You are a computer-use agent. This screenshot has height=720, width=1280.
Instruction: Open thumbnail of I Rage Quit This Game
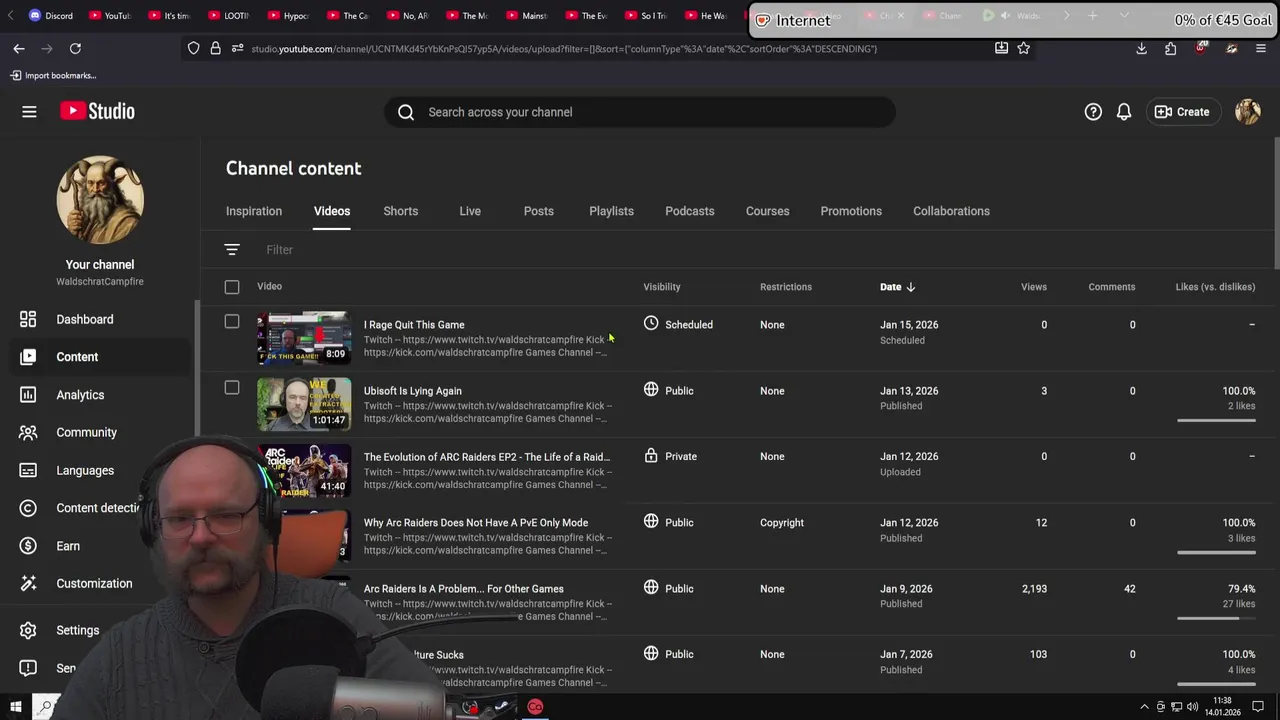(x=304, y=338)
